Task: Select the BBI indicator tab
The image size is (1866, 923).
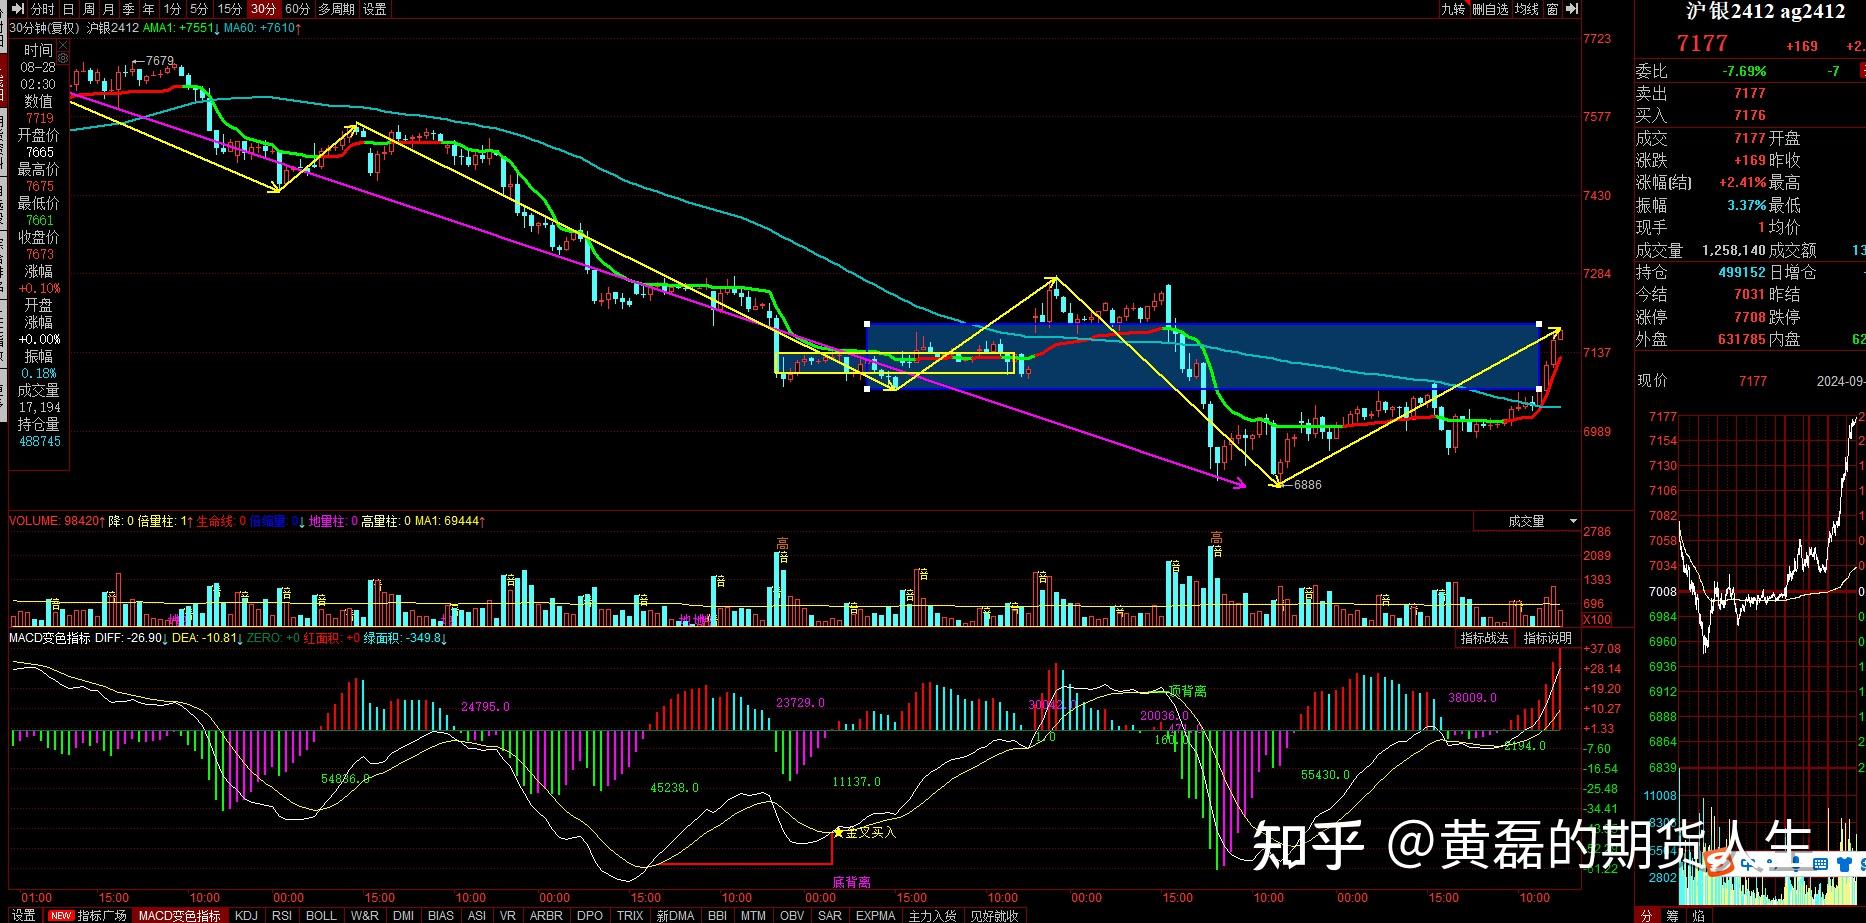Action: [717, 915]
